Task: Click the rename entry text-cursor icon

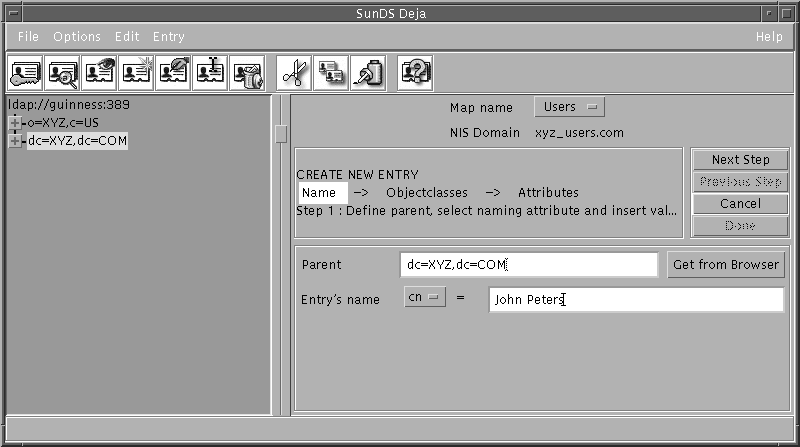Action: (210, 73)
